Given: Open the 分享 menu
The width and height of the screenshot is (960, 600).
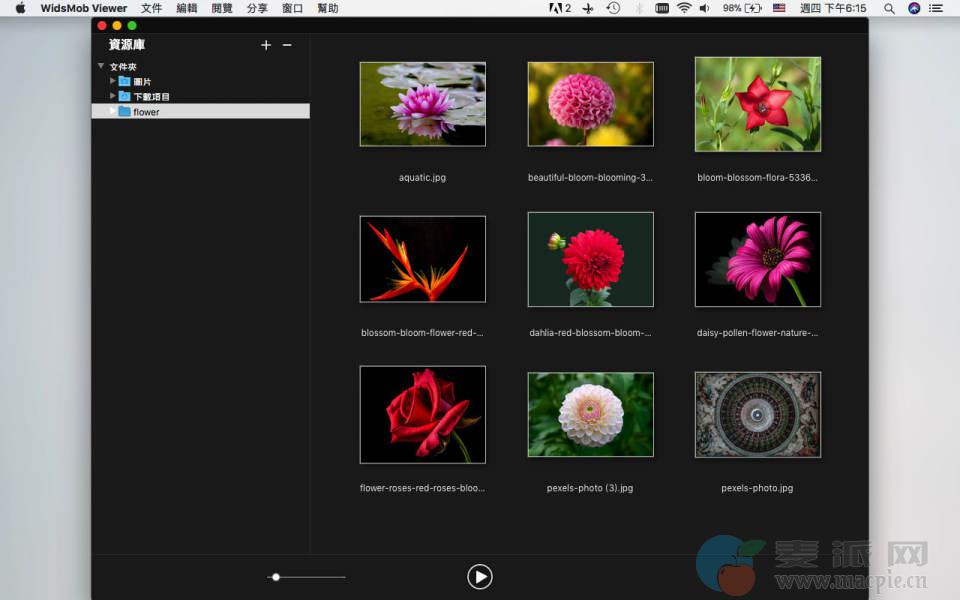Looking at the screenshot, I should point(257,8).
